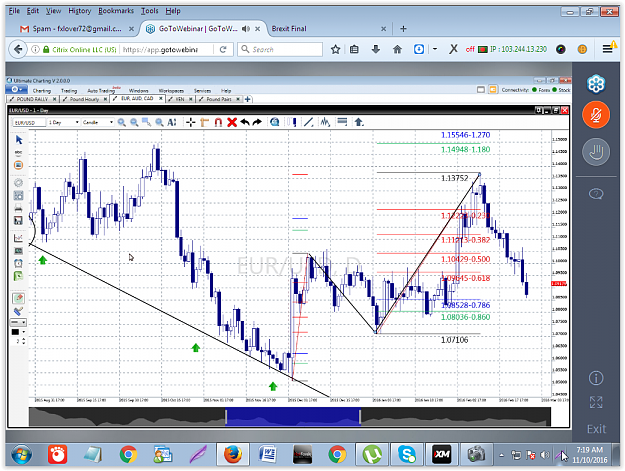Image resolution: width=625 pixels, height=471 pixels.
Task: Click the save floppy disk icon
Action: [x=18, y=220]
